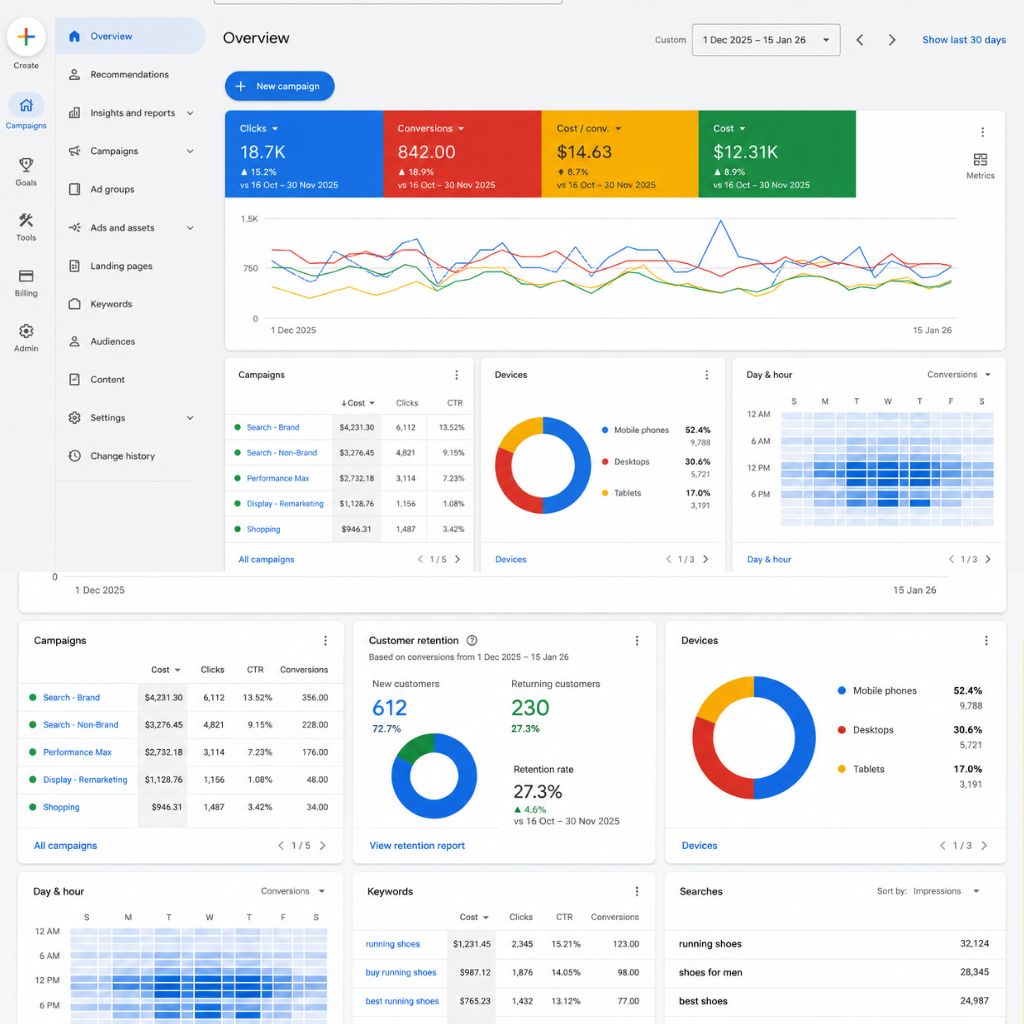The image size is (1024, 1024).
Task: Click the Create plus icon
Action: coord(26,37)
